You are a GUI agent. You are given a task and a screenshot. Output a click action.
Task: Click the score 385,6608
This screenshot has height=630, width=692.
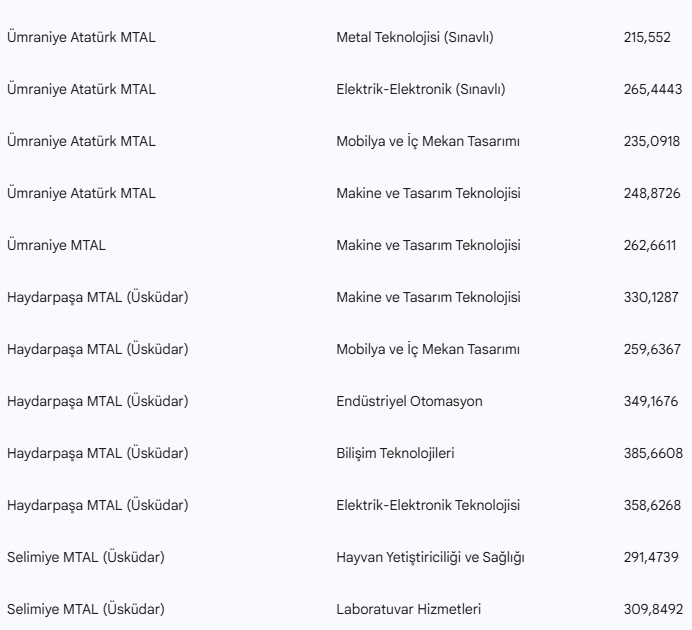(653, 454)
